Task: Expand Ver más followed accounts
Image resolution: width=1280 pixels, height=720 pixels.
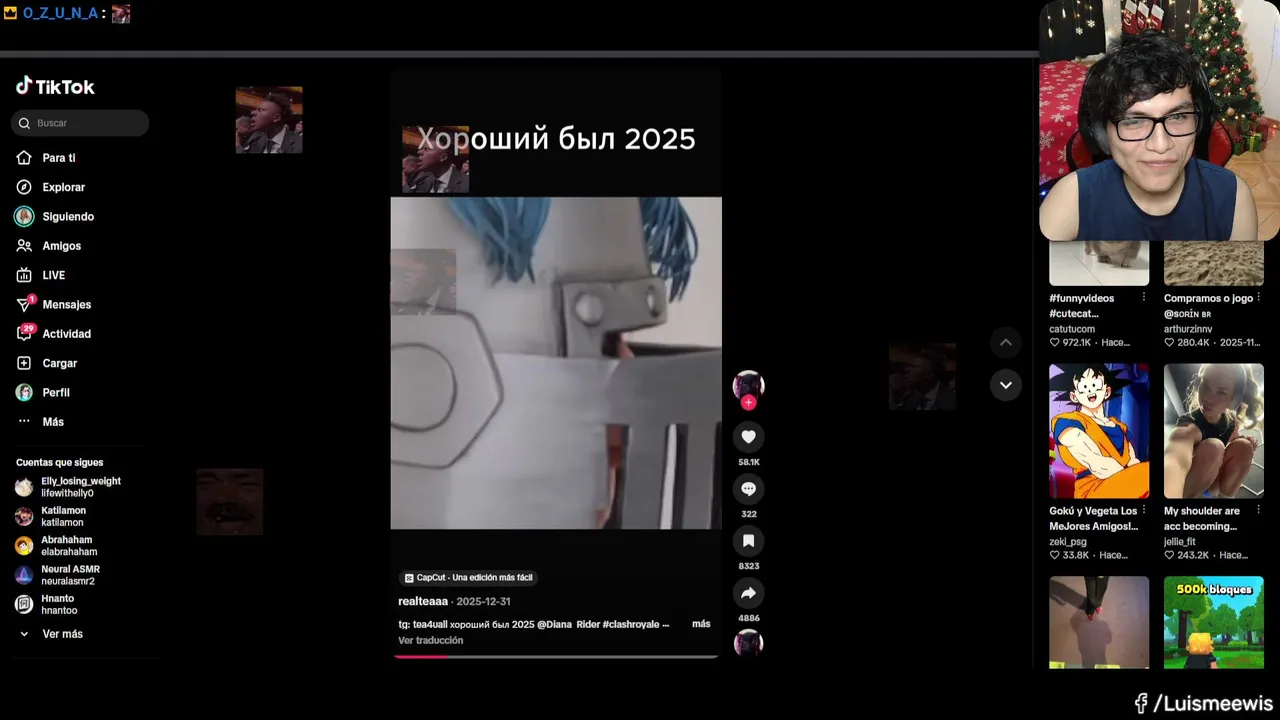Action: [51, 634]
